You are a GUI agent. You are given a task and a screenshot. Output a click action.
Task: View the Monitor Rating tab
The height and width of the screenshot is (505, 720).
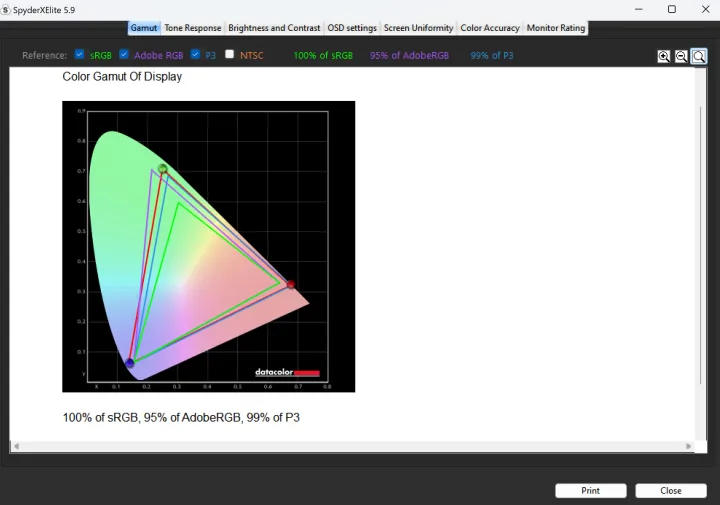point(556,28)
